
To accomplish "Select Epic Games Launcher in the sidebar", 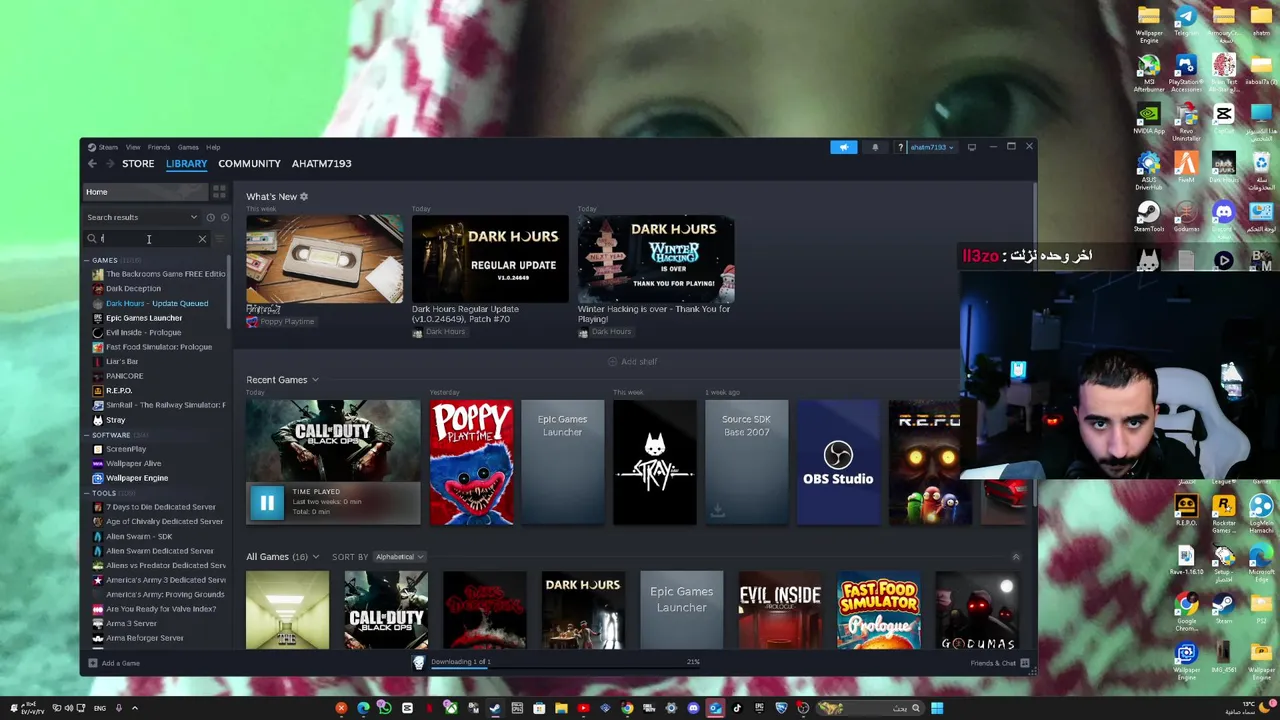I will pyautogui.click(x=144, y=318).
